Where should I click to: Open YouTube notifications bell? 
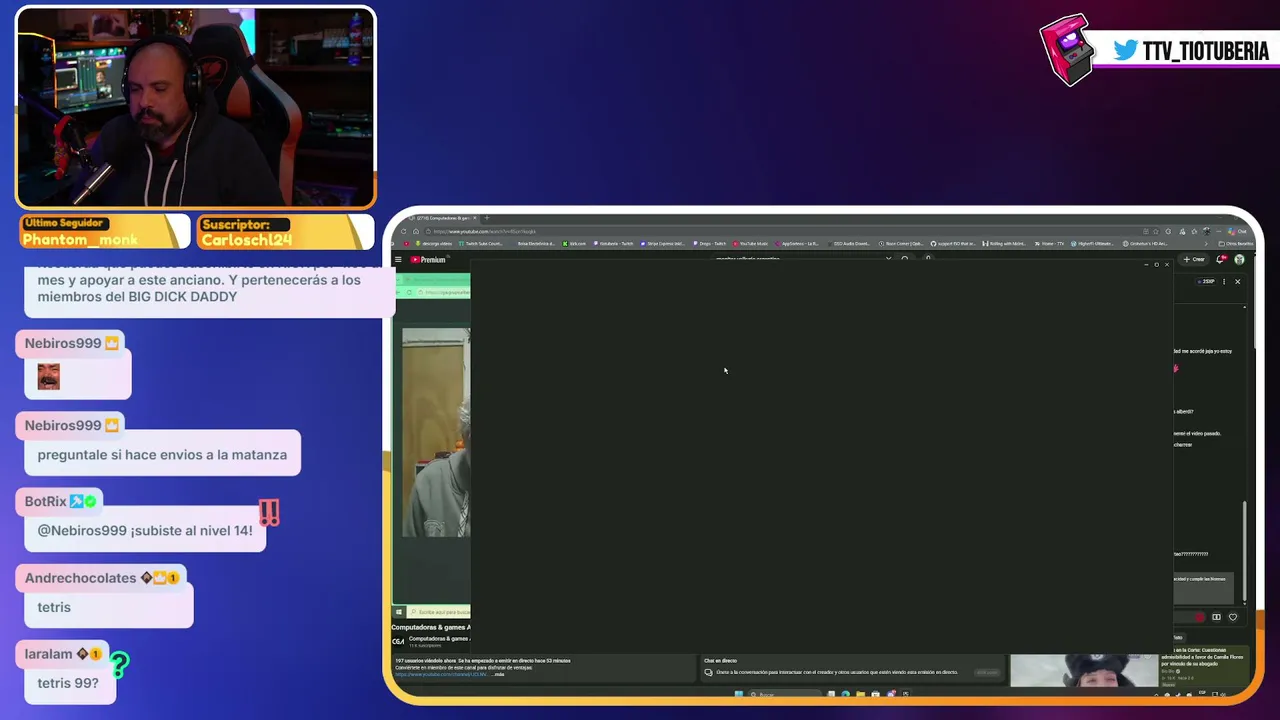click(x=1220, y=260)
